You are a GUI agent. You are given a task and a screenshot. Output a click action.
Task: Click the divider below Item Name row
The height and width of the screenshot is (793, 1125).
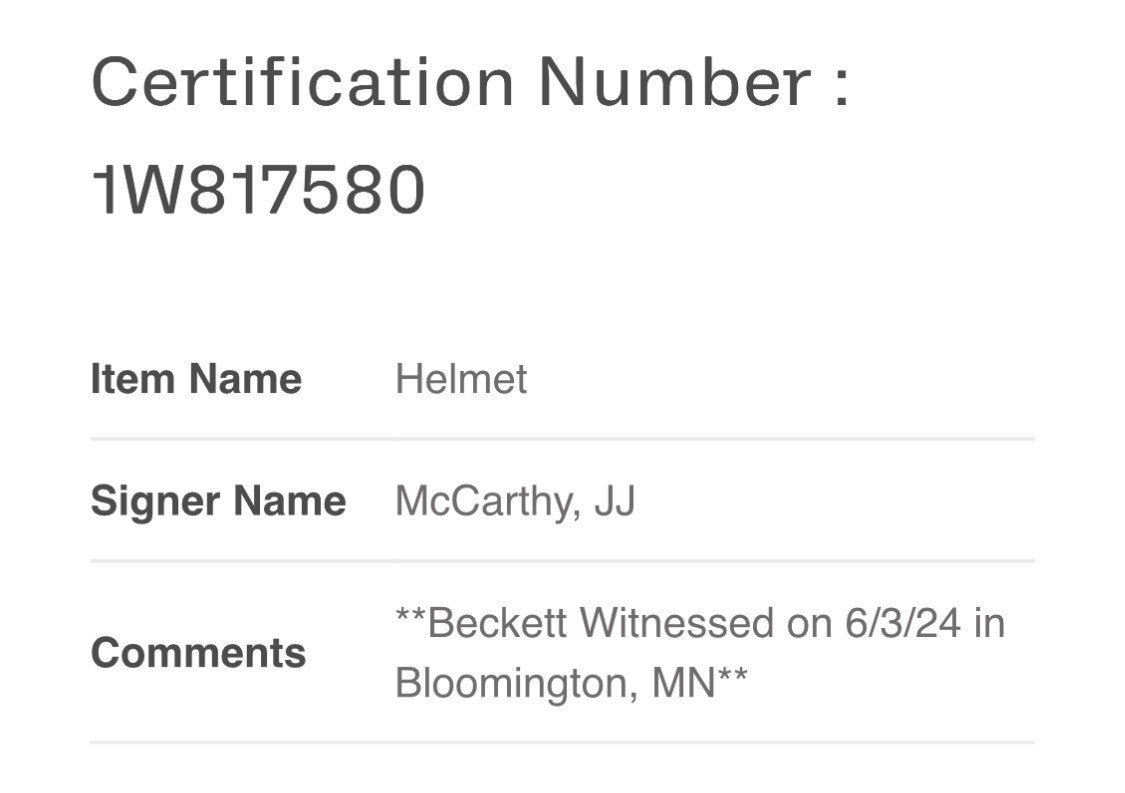click(x=562, y=438)
